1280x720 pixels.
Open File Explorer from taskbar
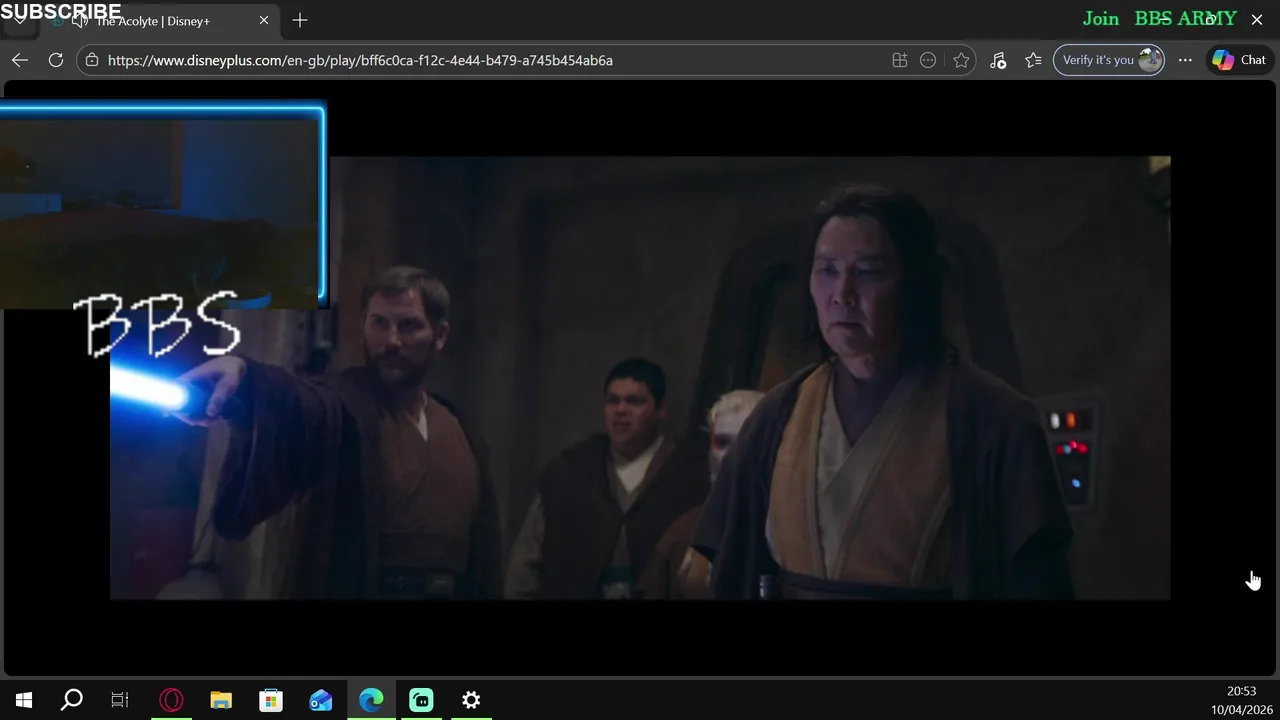(221, 700)
